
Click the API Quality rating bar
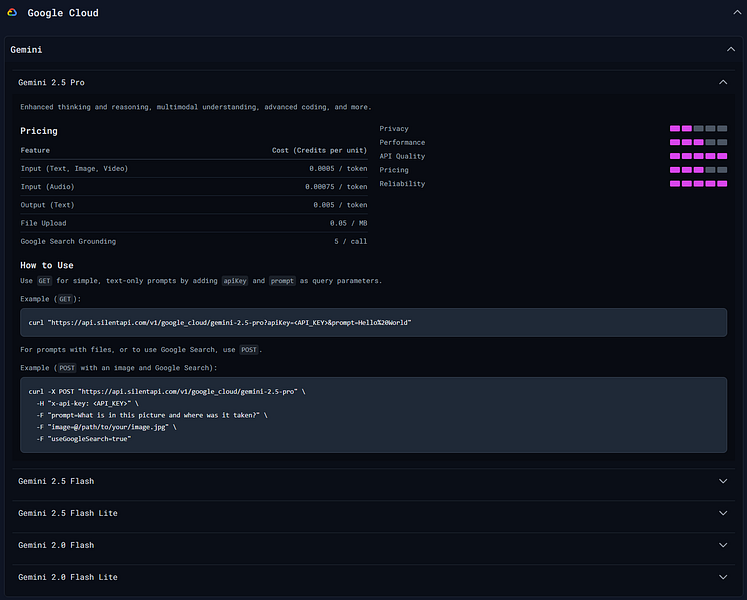point(698,156)
